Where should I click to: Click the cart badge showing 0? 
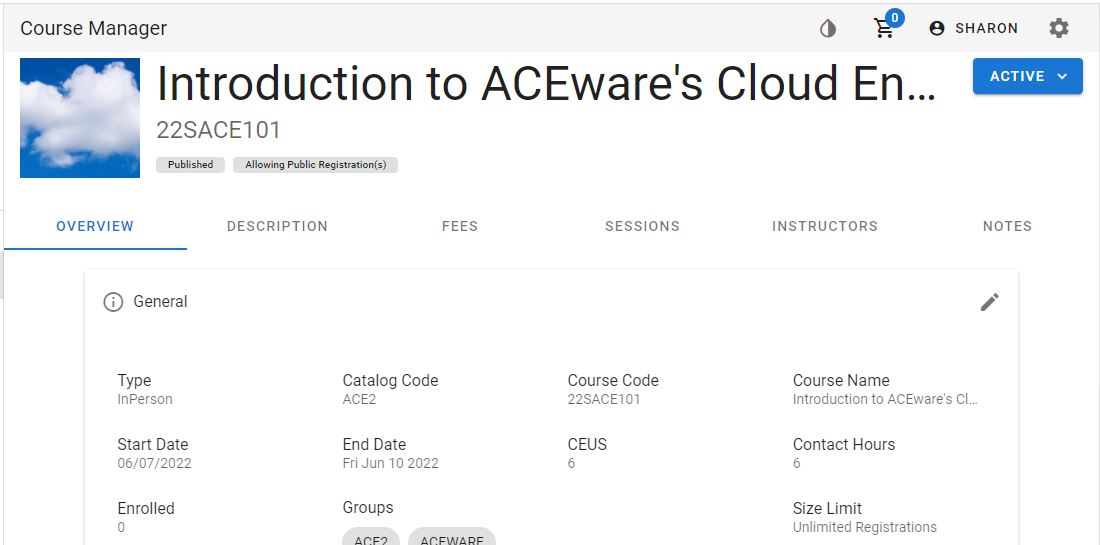point(894,18)
